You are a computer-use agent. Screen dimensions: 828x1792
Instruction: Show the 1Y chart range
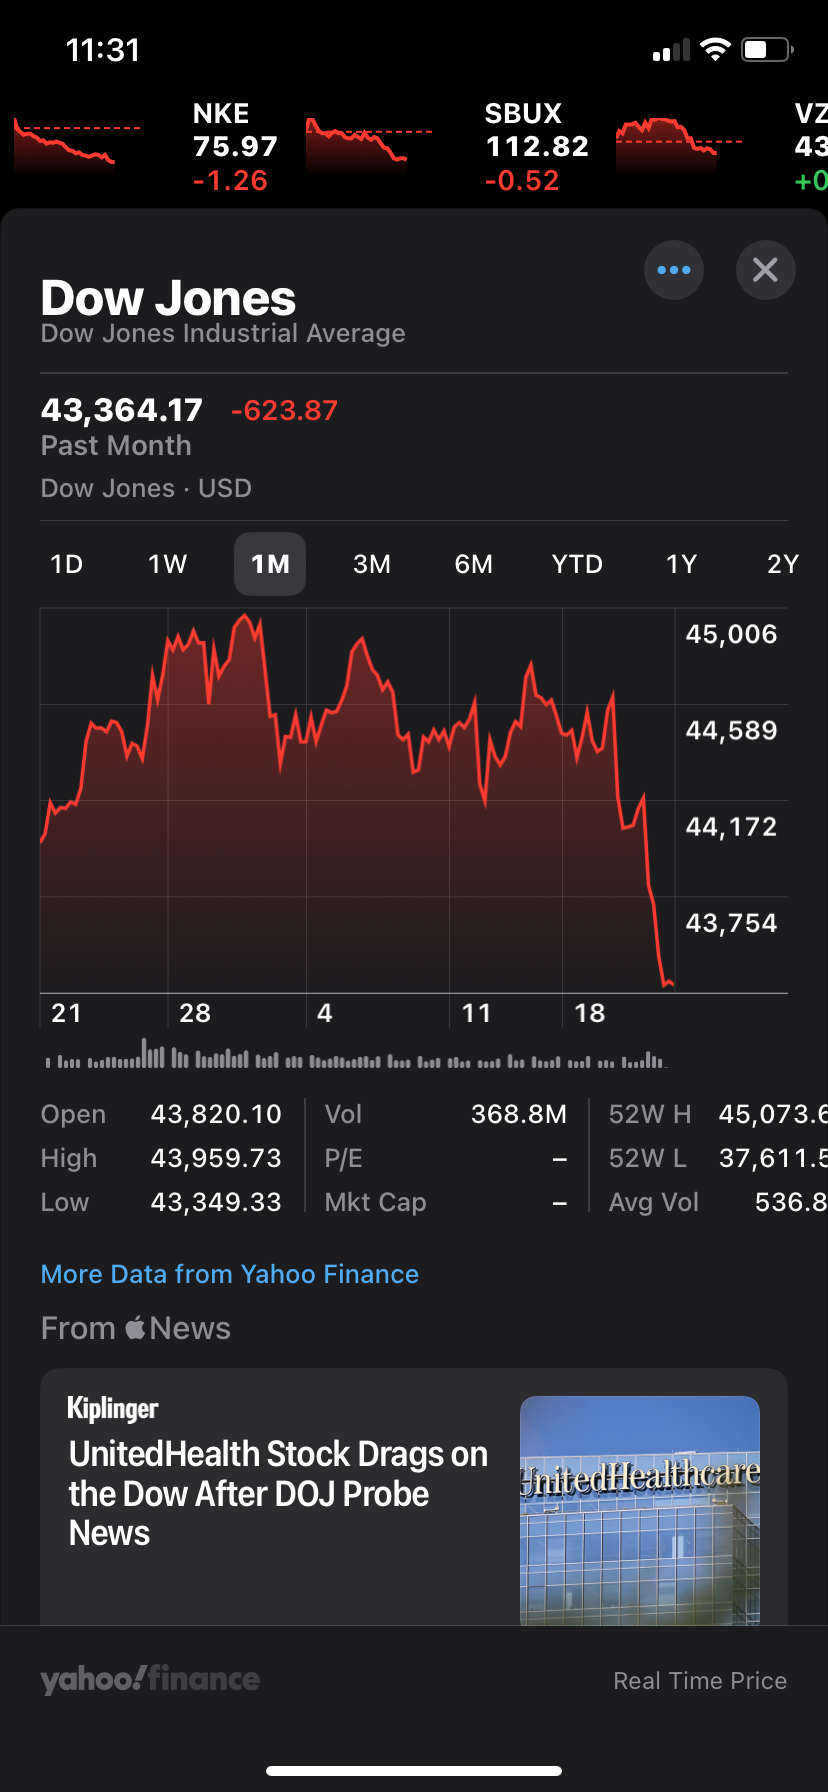coord(681,564)
